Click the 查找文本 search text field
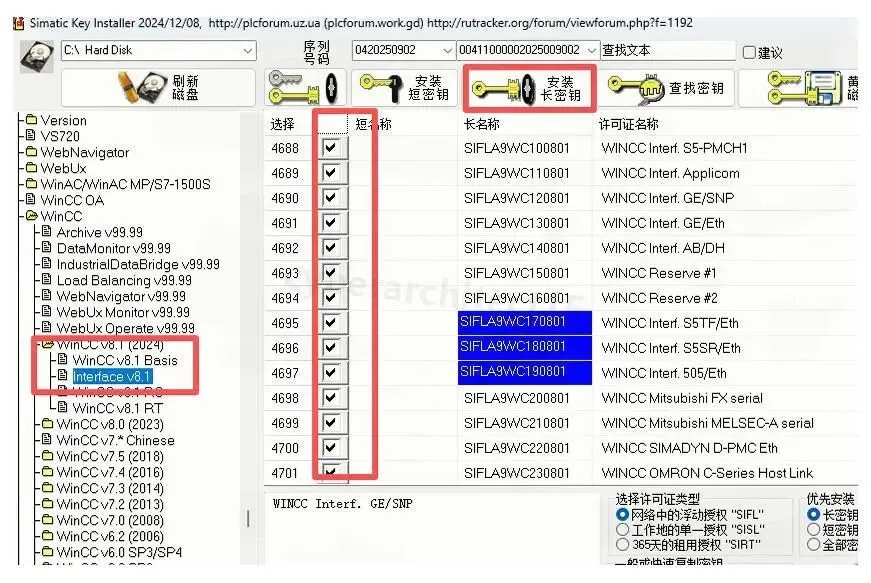This screenshot has height=583, width=871. (x=668, y=51)
